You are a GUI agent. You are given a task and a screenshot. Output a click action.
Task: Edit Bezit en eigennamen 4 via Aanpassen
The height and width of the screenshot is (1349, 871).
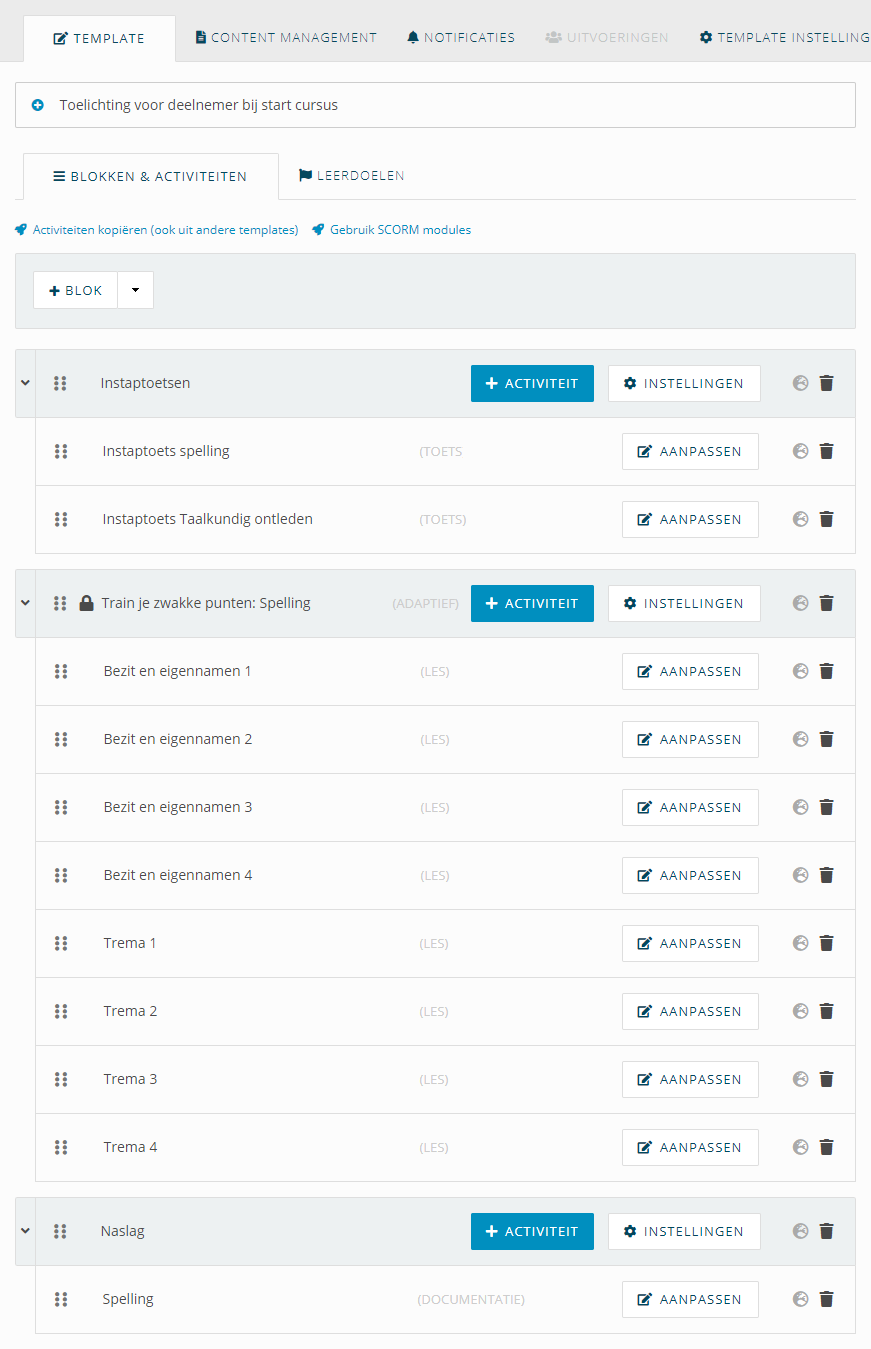click(690, 875)
